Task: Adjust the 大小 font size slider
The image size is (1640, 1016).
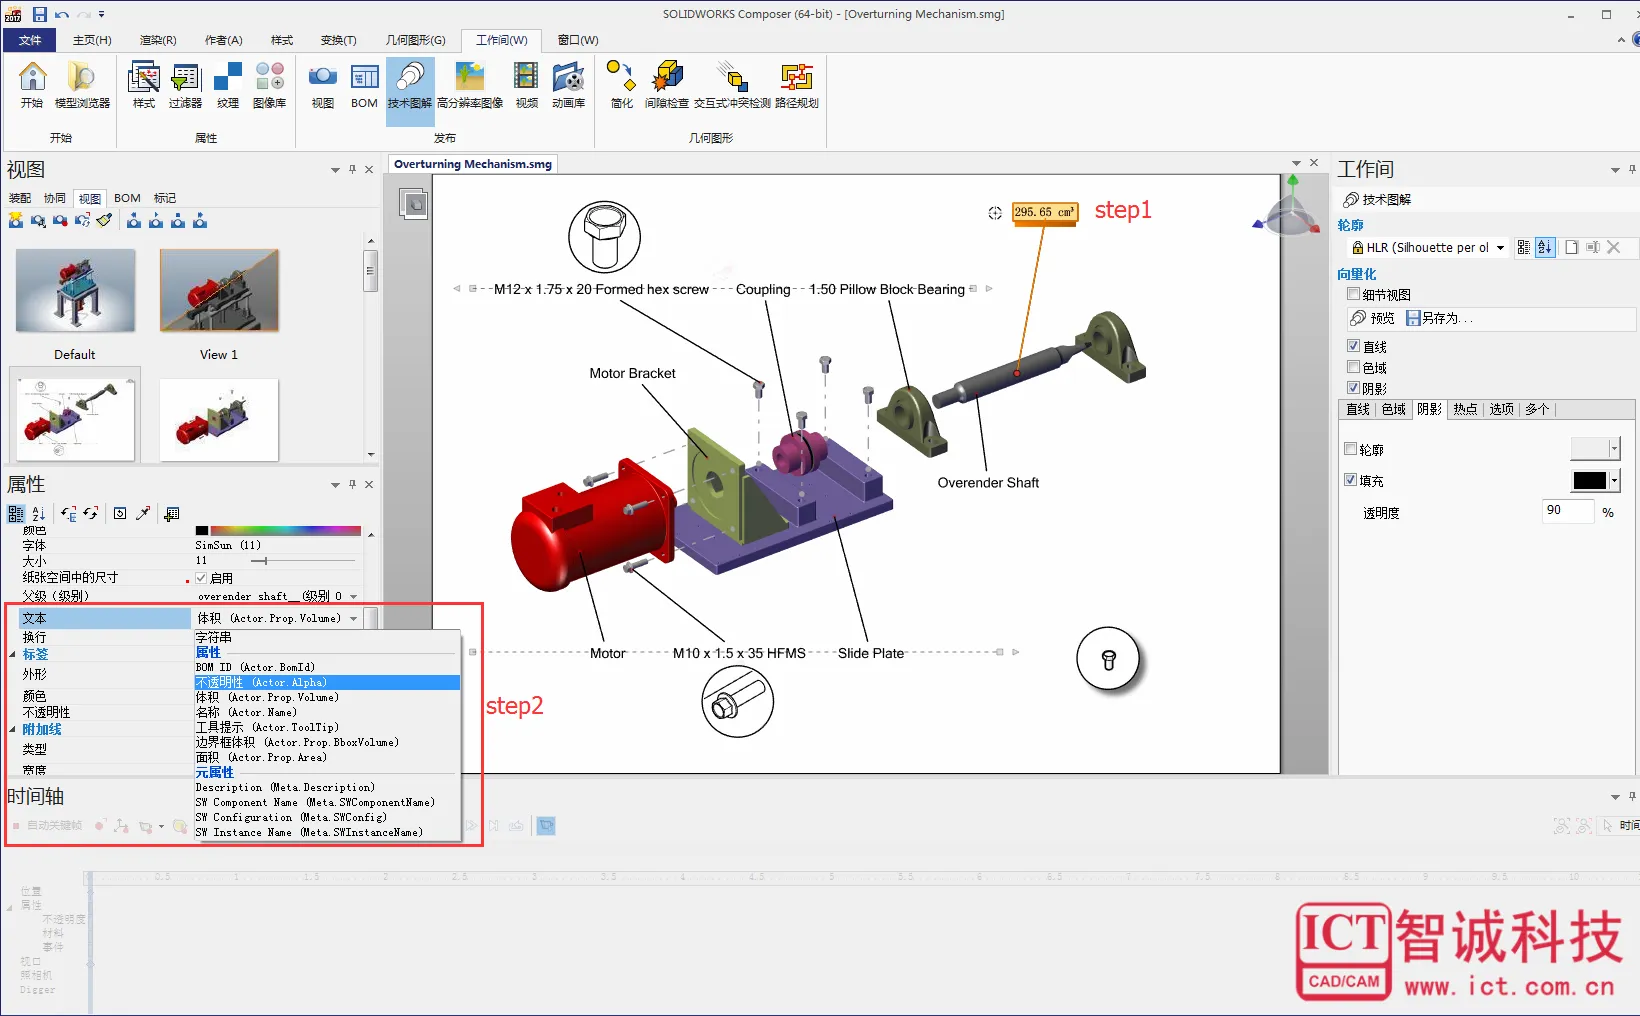Action: (265, 561)
